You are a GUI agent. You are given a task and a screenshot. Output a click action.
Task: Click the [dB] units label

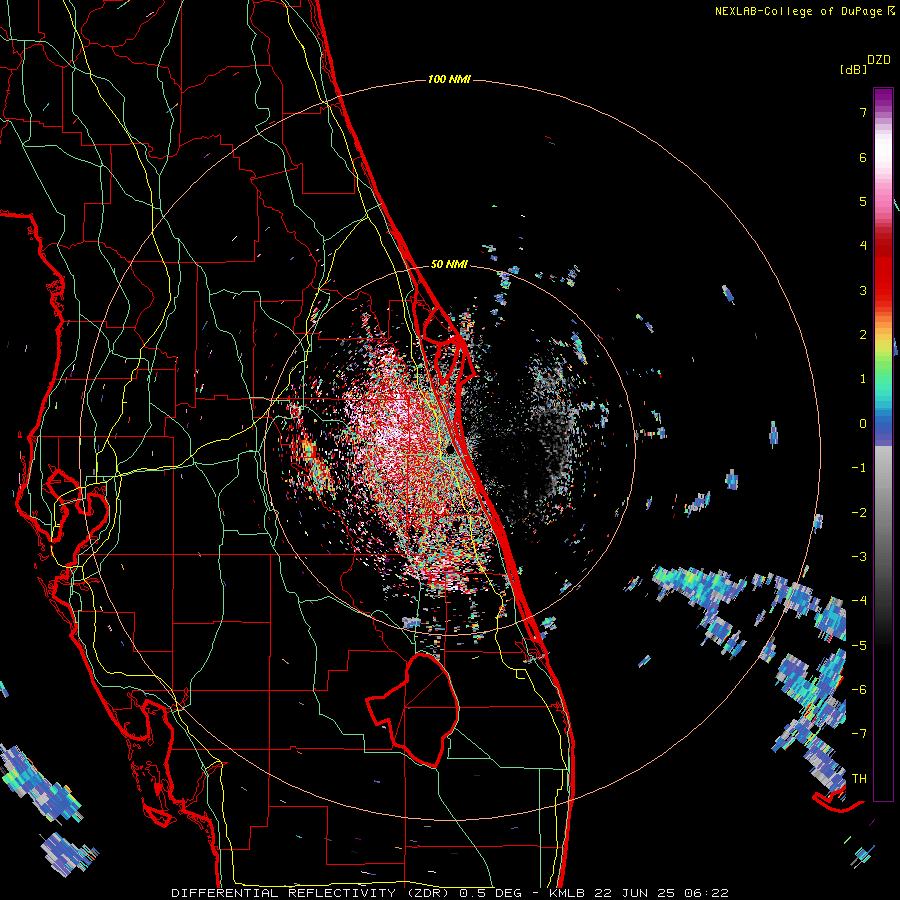(854, 69)
